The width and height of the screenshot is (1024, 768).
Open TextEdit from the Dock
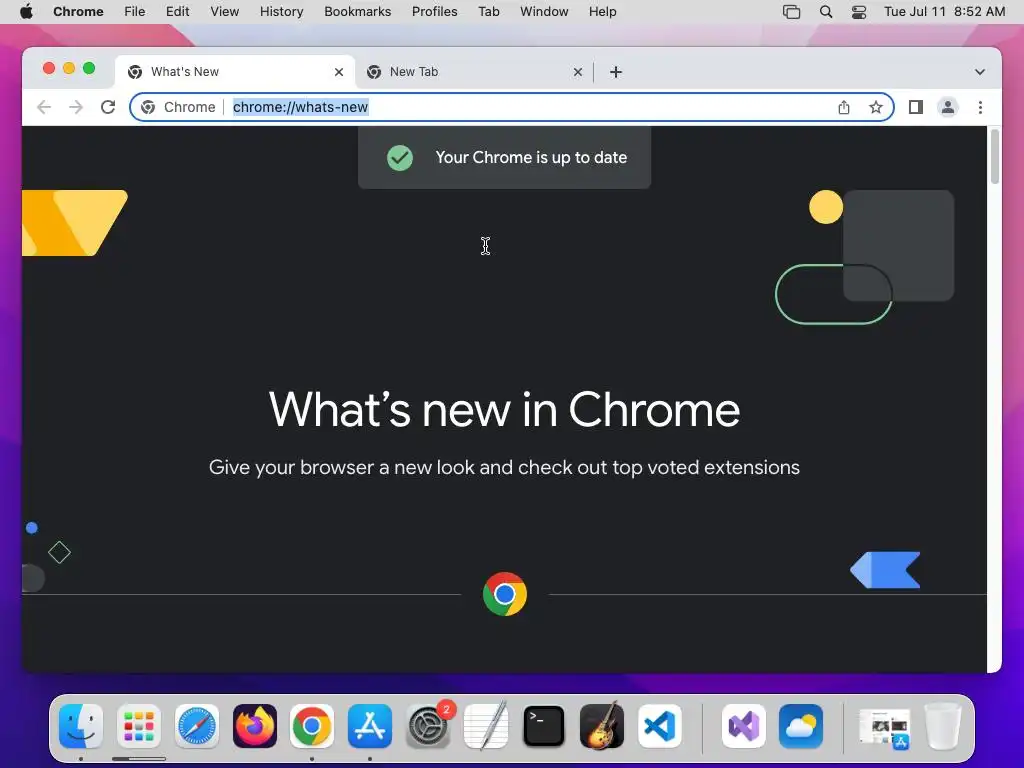486,726
